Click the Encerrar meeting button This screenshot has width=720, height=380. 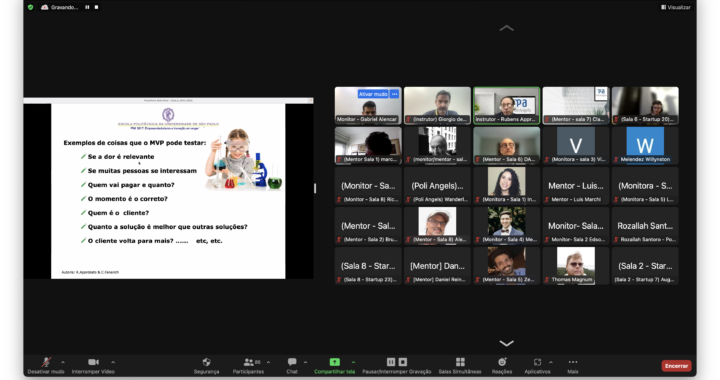(x=676, y=366)
